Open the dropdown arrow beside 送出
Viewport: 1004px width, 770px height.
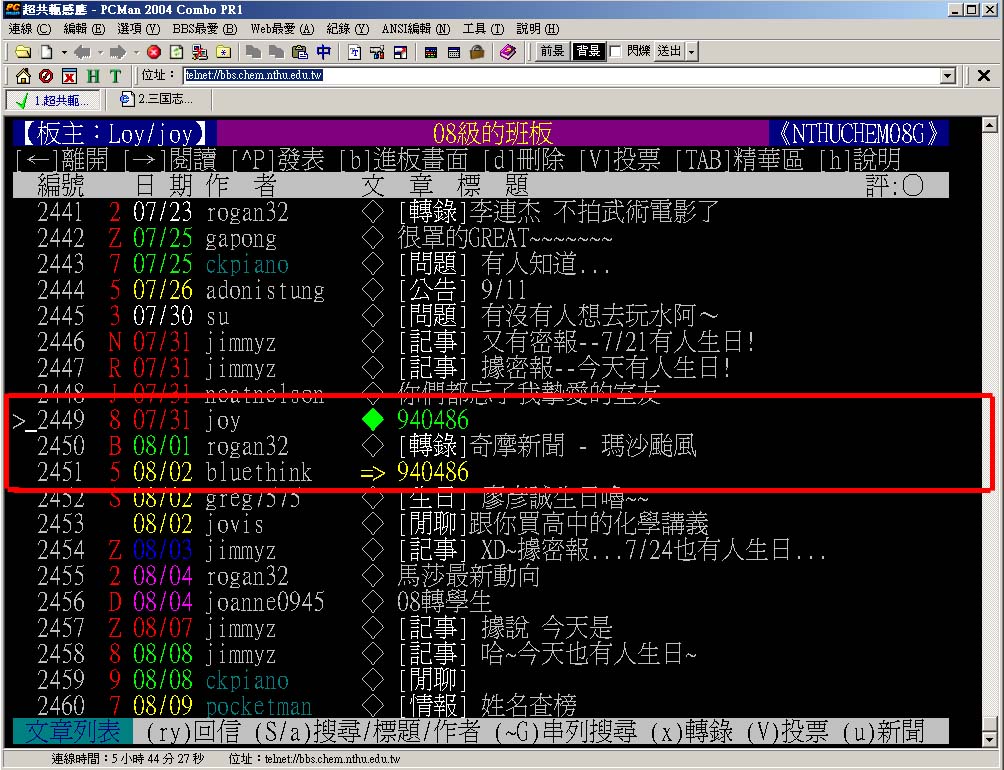pyautogui.click(x=692, y=52)
